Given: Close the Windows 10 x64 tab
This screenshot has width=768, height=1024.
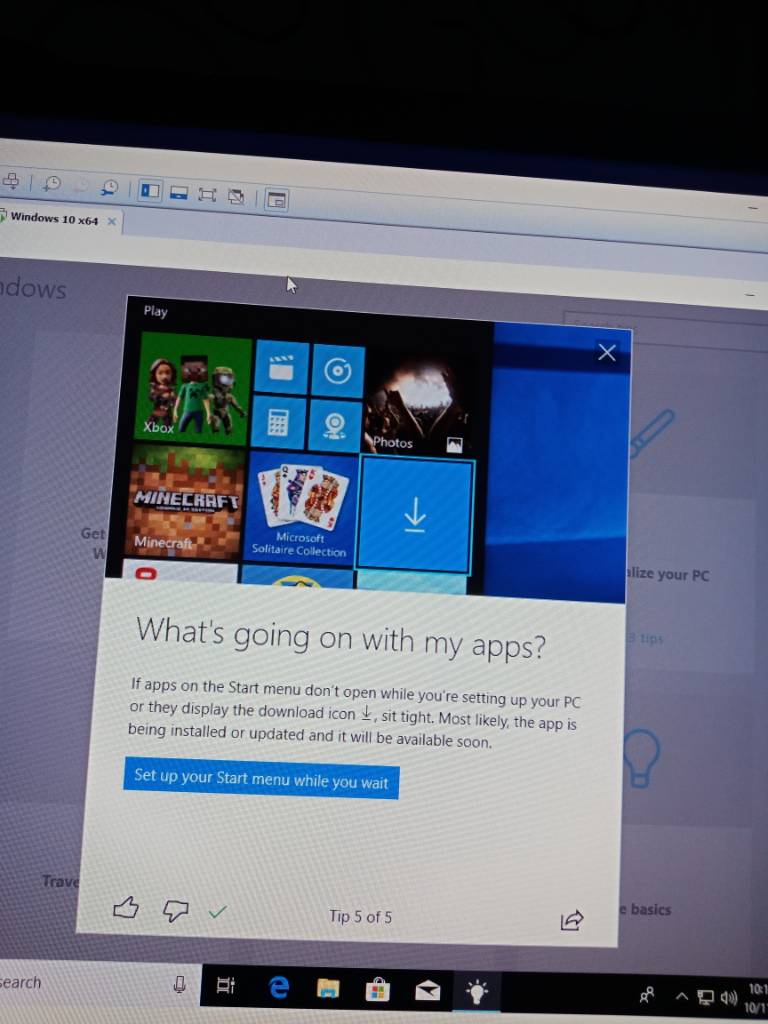Looking at the screenshot, I should 112,221.
